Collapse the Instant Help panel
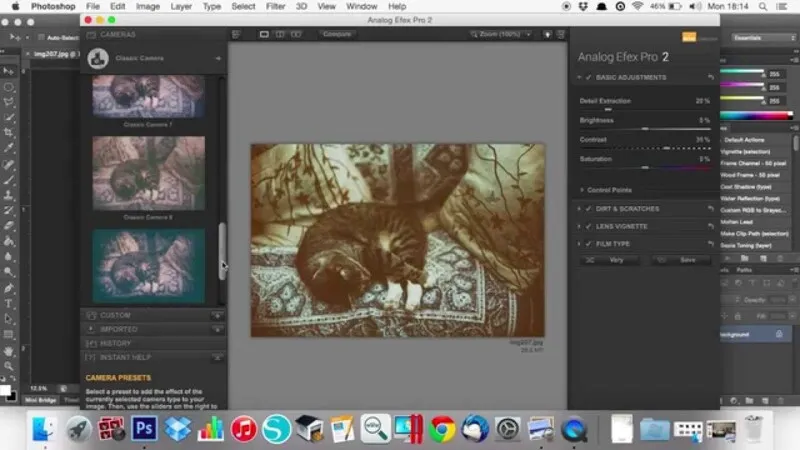Image resolution: width=800 pixels, height=450 pixels. pyautogui.click(x=217, y=358)
